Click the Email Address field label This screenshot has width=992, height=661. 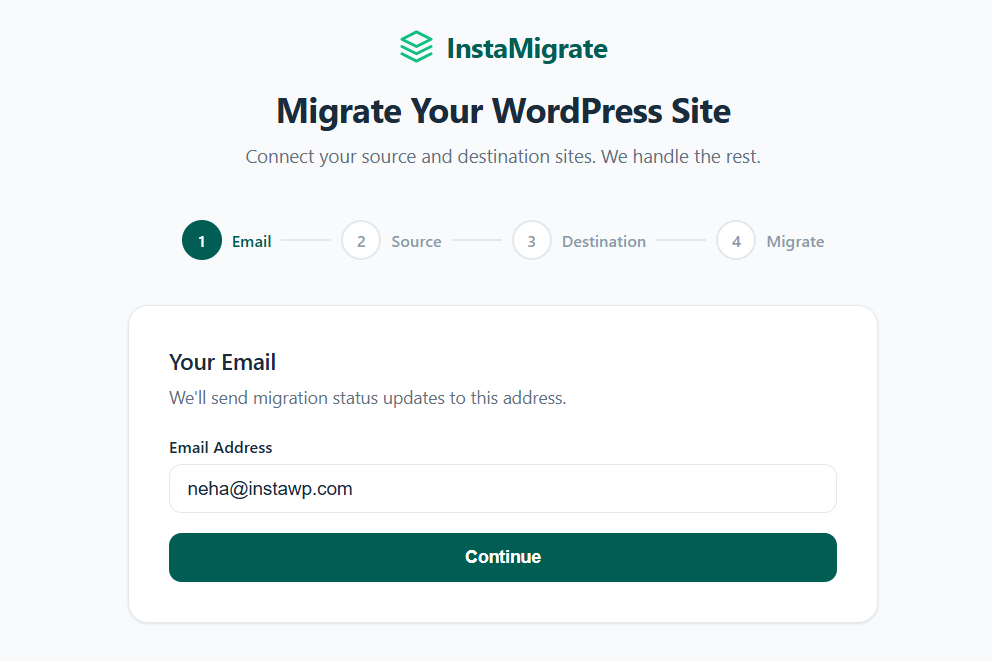click(x=221, y=448)
